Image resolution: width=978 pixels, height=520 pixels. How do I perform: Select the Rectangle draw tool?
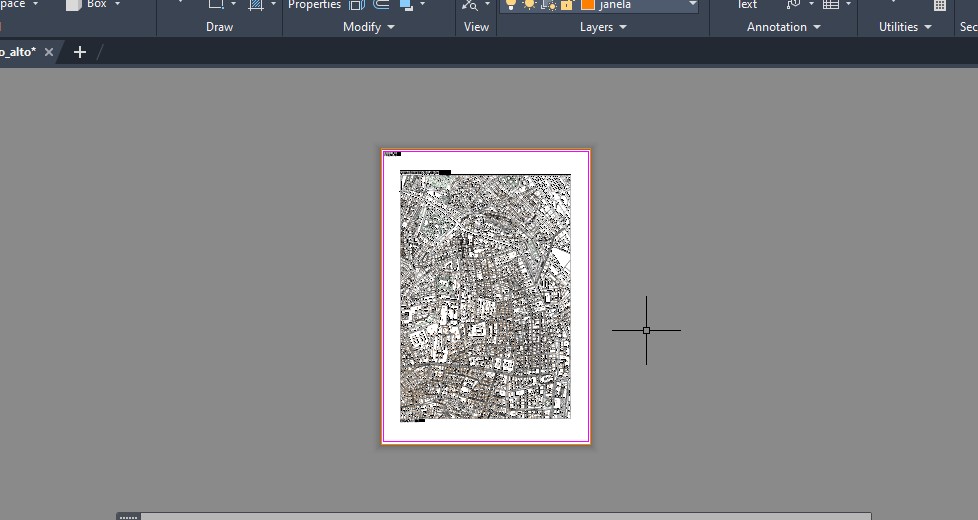(216, 4)
